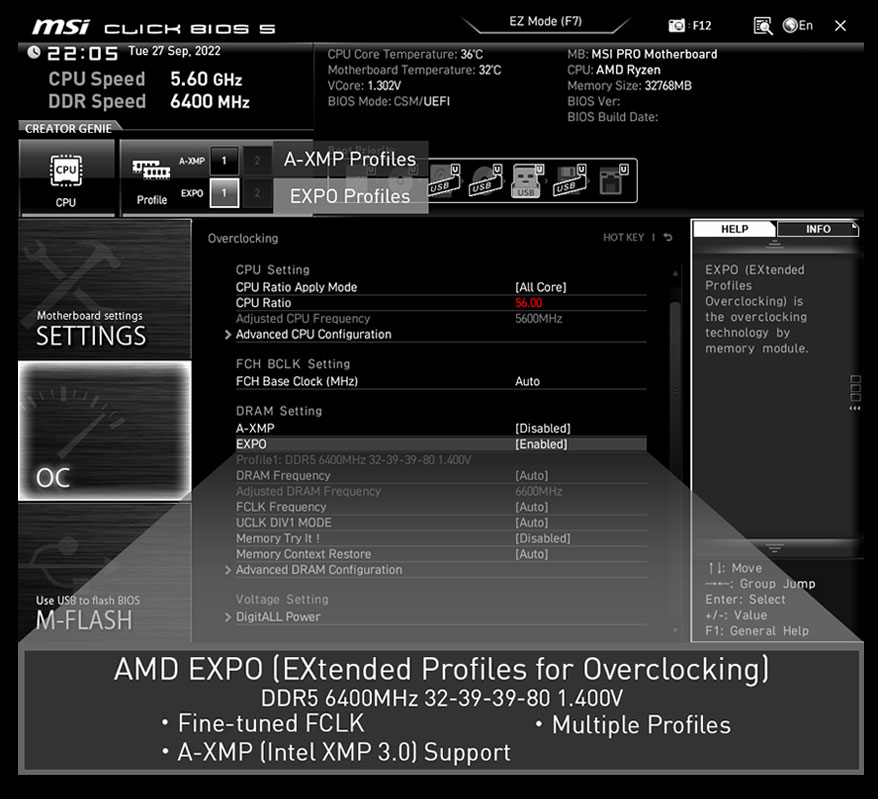Click the screenshot camera F12 icon
This screenshot has height=799, width=878.
pyautogui.click(x=678, y=26)
